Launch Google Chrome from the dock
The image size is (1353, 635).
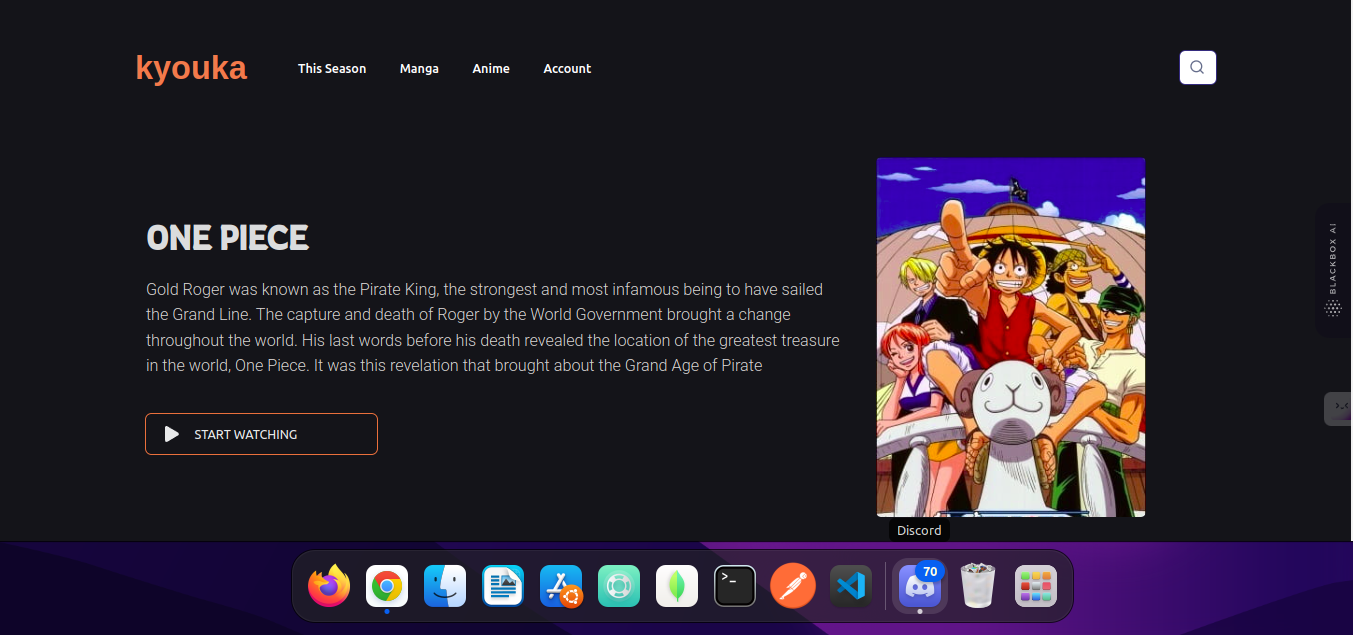387,586
